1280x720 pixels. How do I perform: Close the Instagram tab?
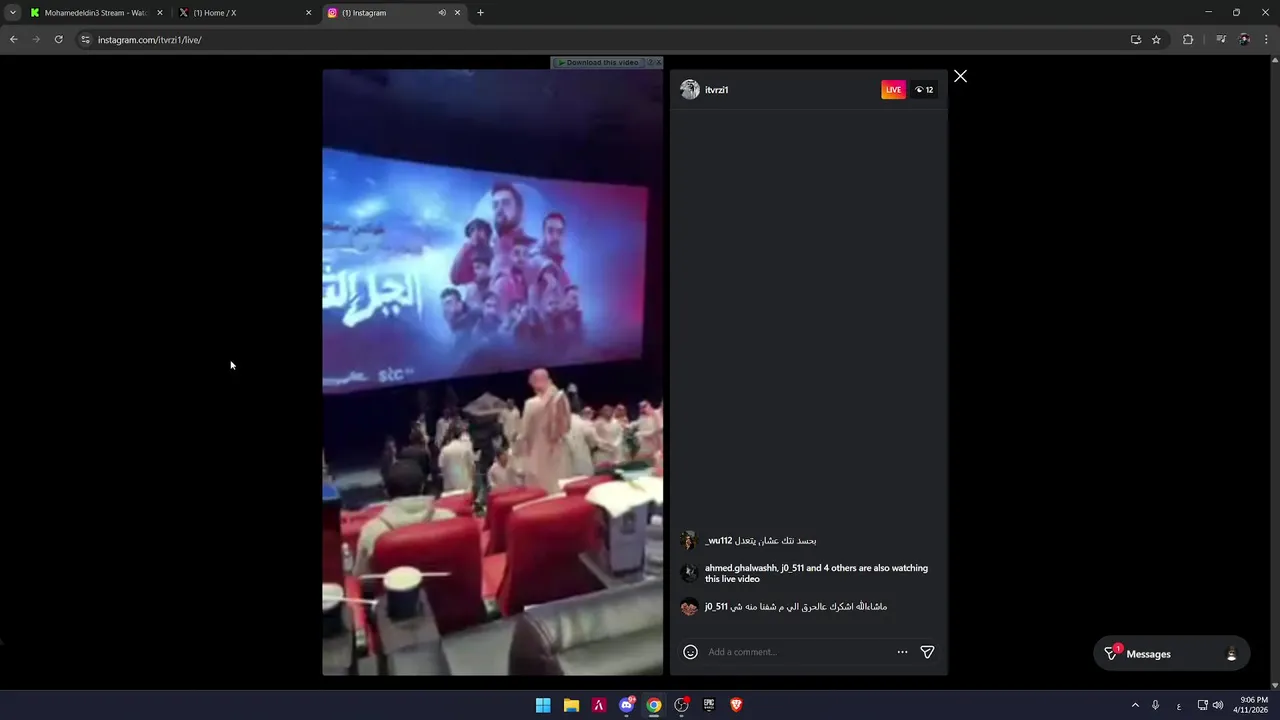click(x=458, y=13)
